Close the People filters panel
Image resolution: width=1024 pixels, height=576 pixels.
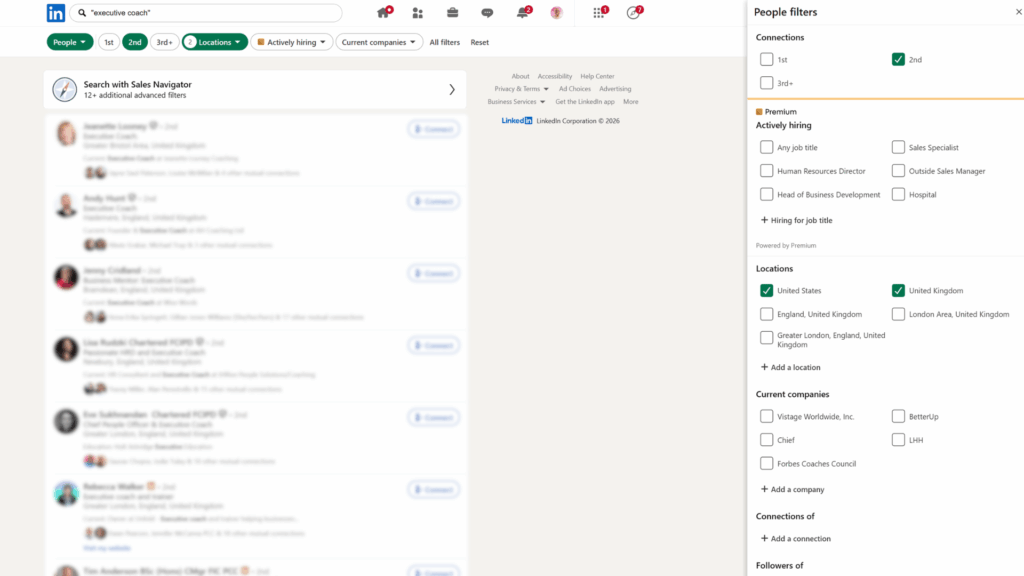1018,12
